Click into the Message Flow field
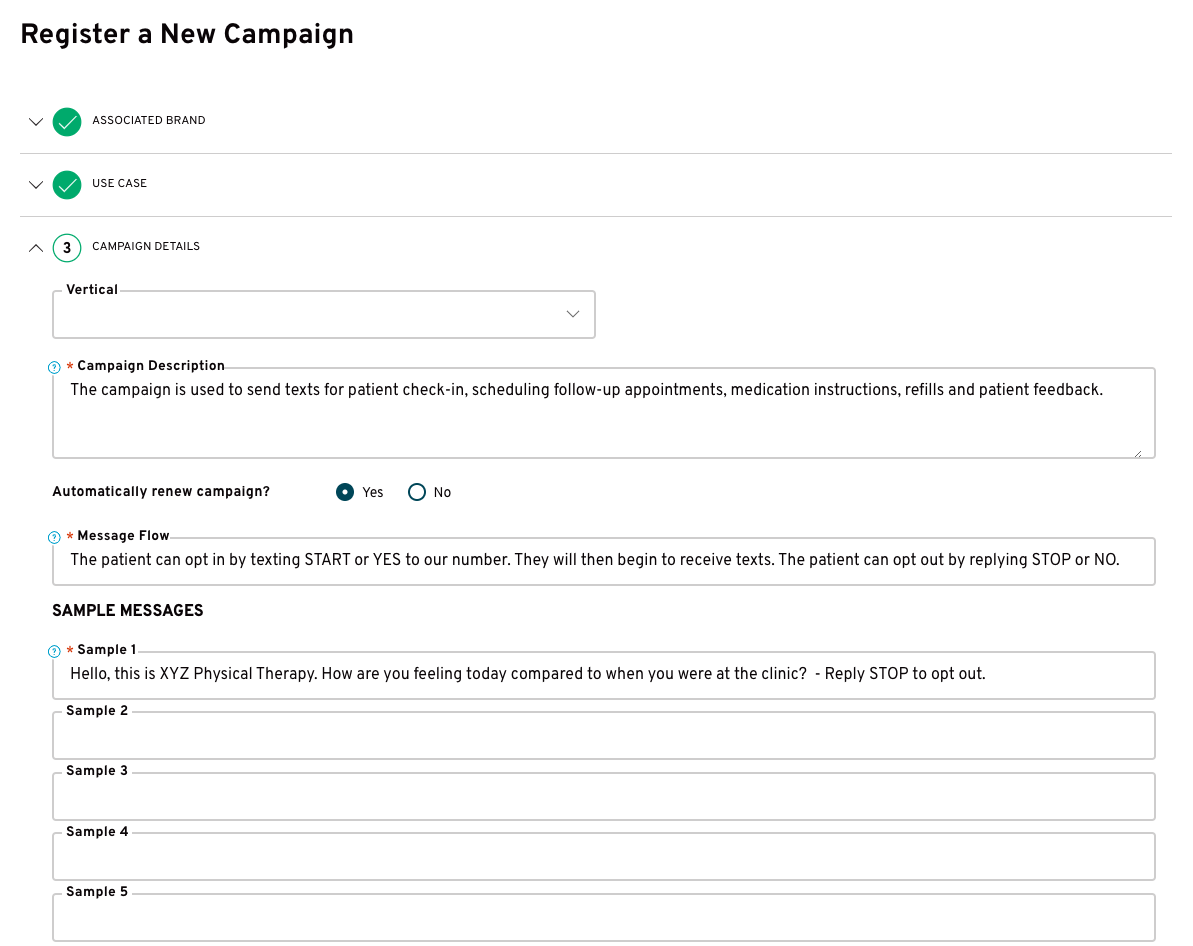Screen dimensions: 1193x946 pos(604,562)
